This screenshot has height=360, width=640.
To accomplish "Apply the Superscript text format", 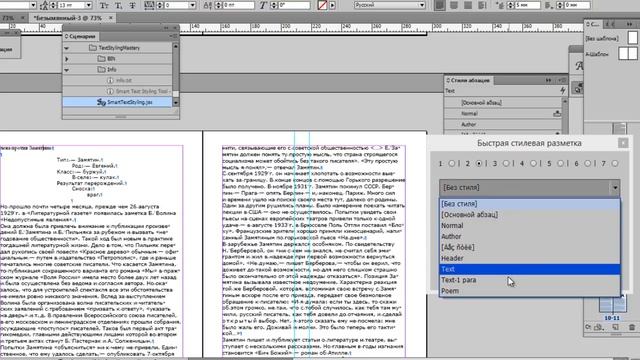I will point(118,5).
